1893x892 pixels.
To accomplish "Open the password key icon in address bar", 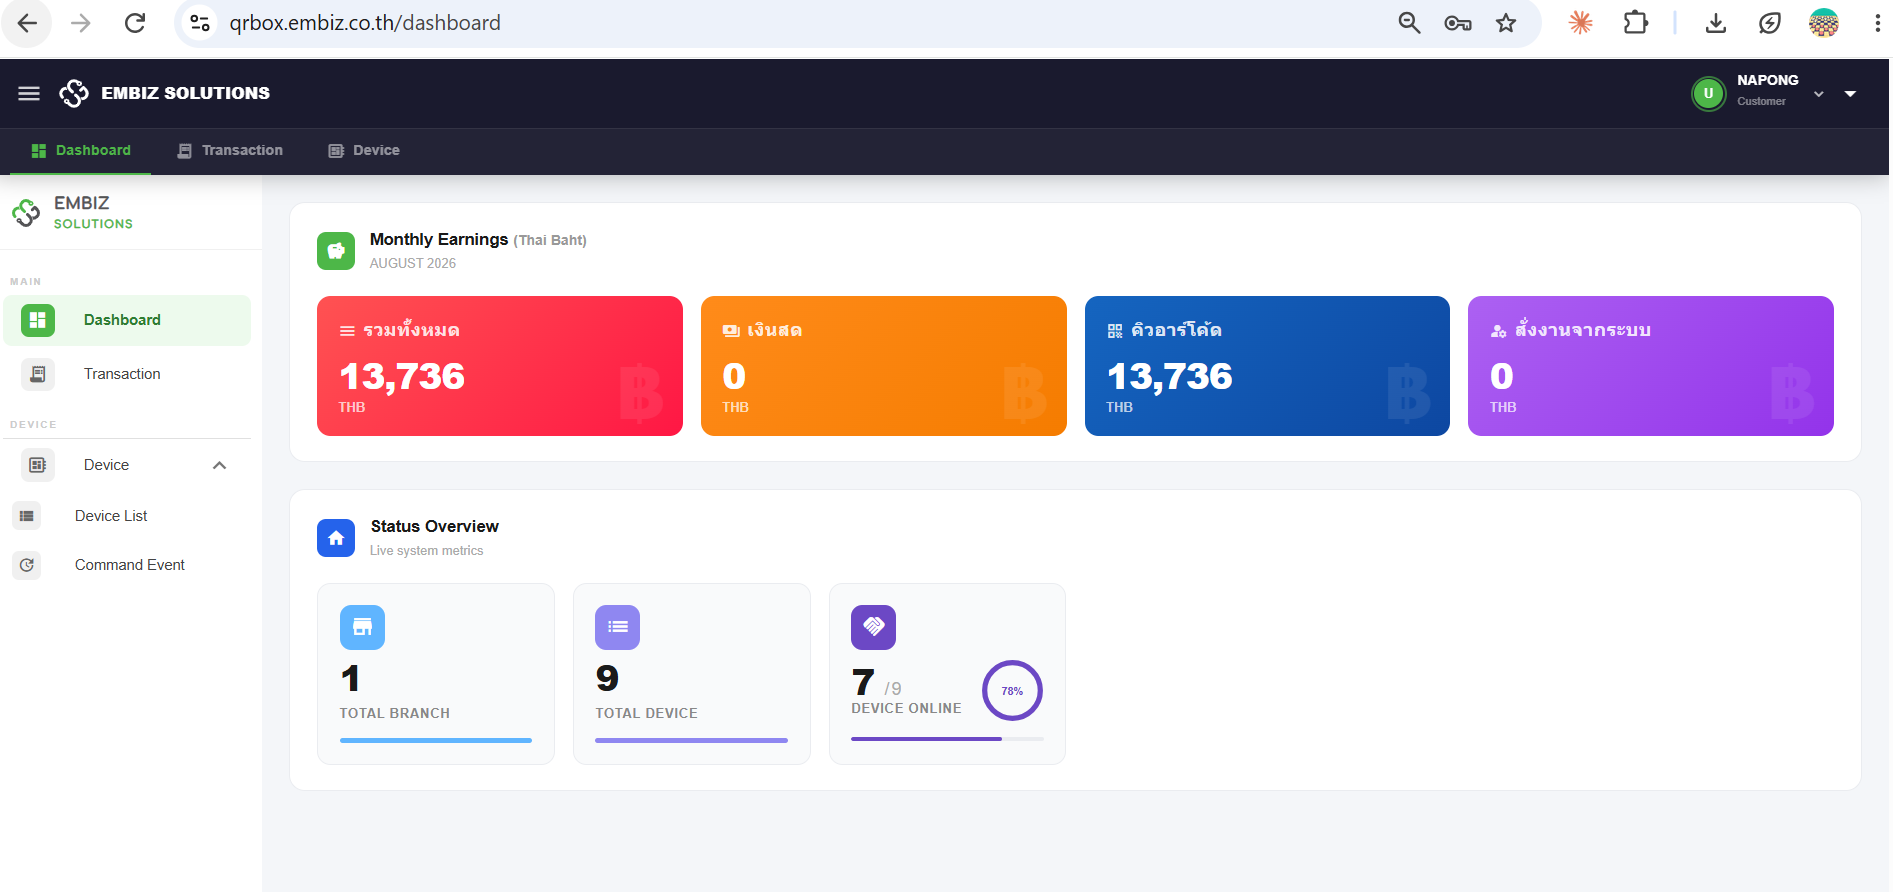I will pos(1458,23).
